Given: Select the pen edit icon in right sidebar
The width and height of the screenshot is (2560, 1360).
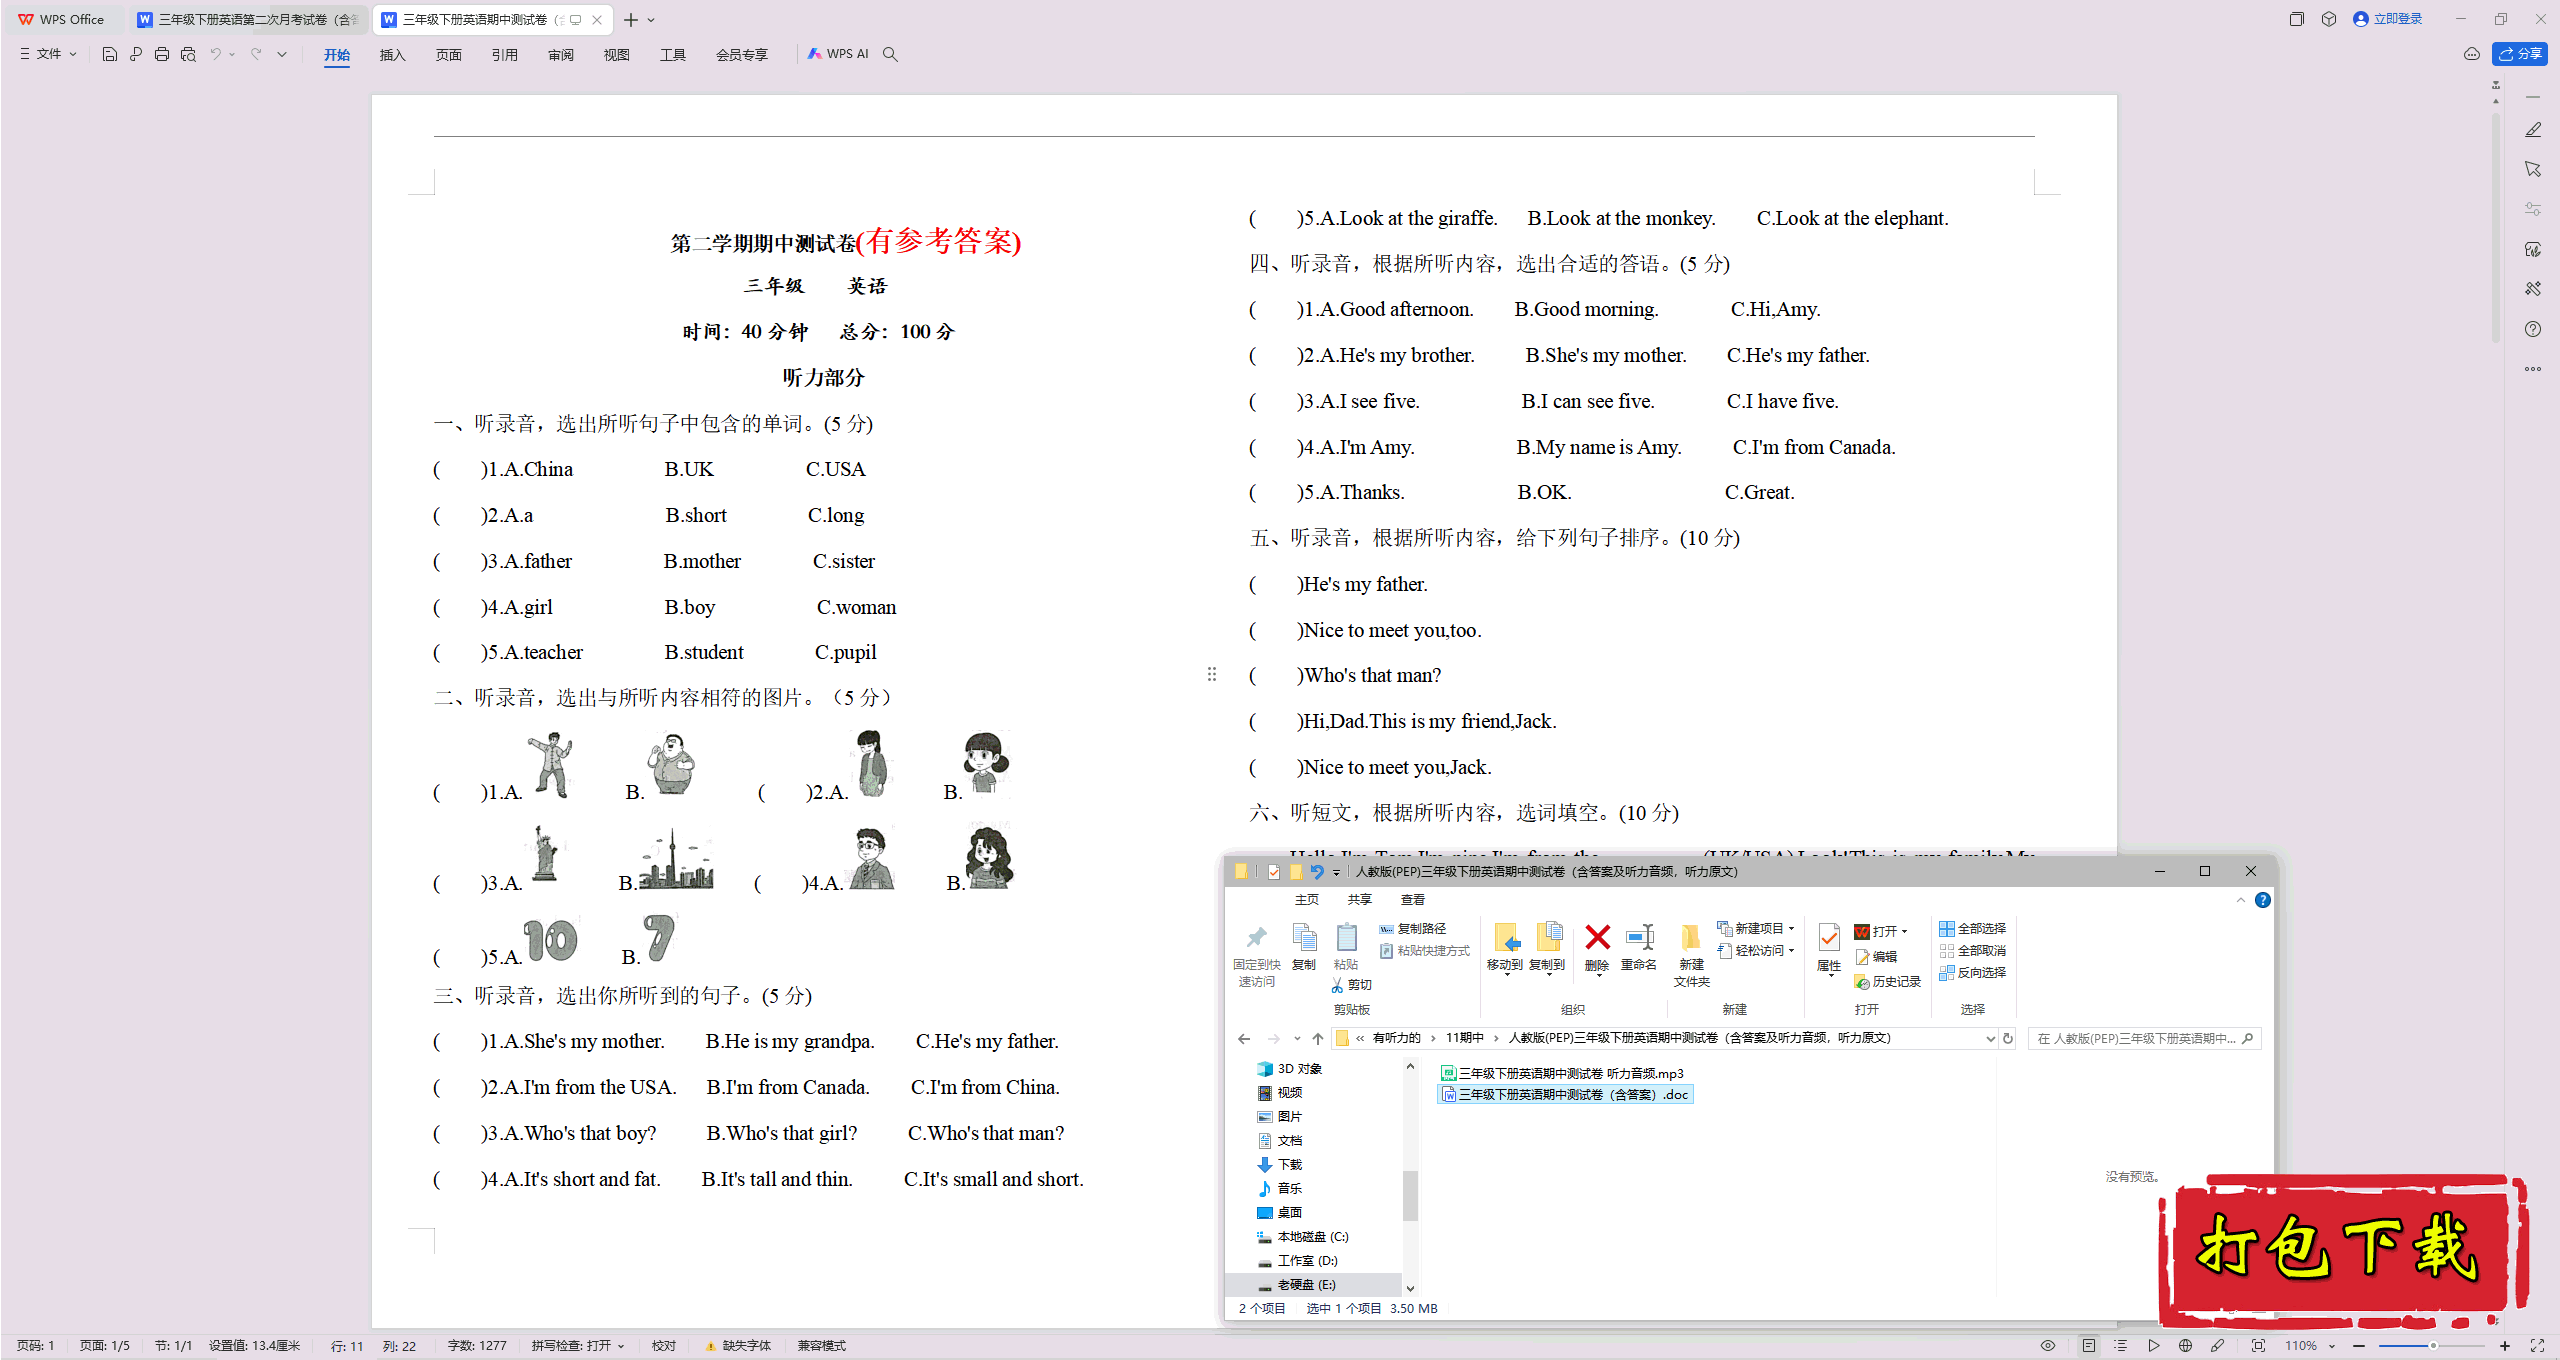Looking at the screenshot, I should (2532, 130).
